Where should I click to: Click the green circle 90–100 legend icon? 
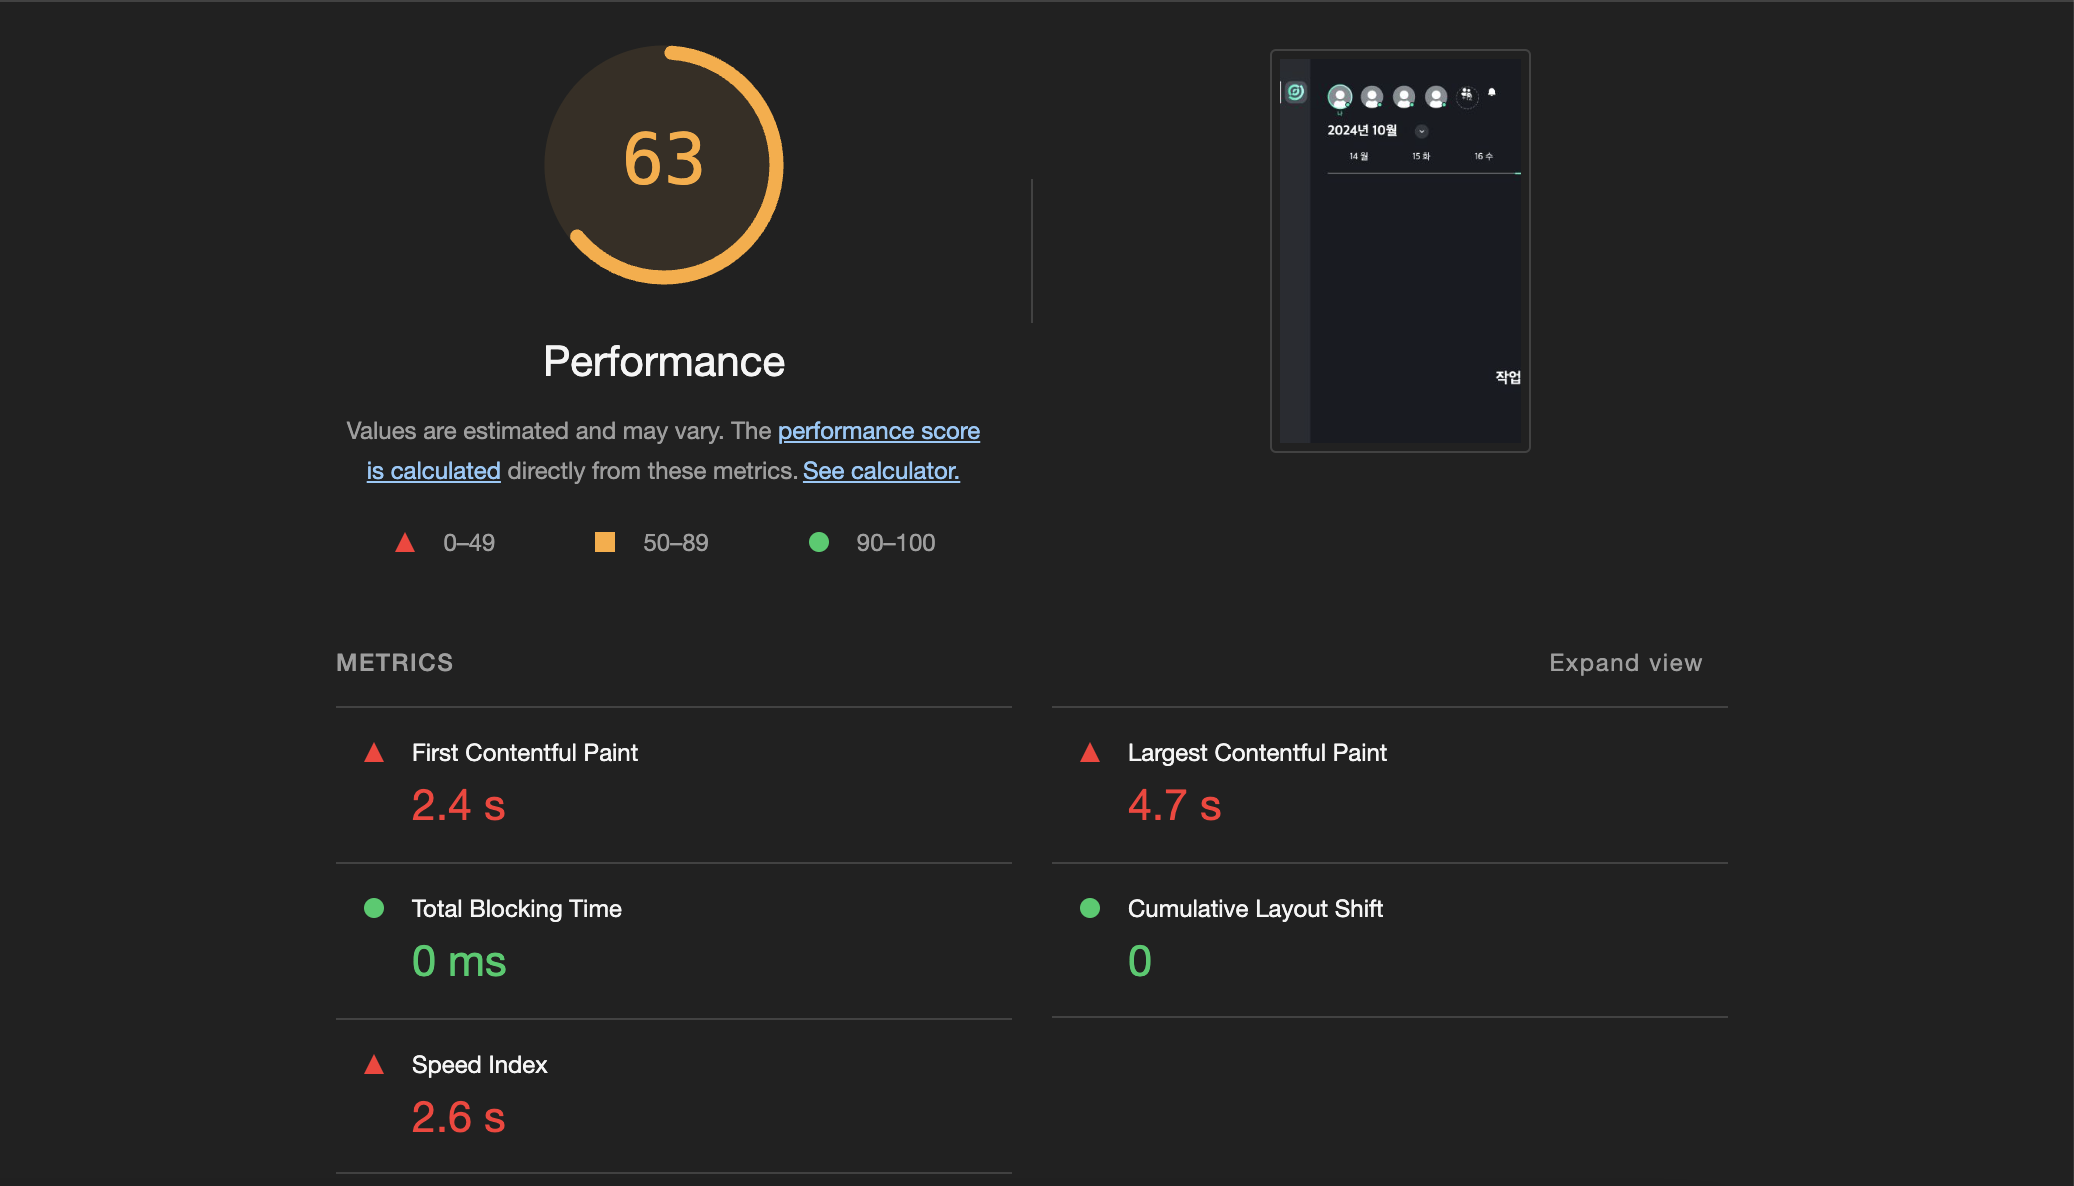[819, 542]
